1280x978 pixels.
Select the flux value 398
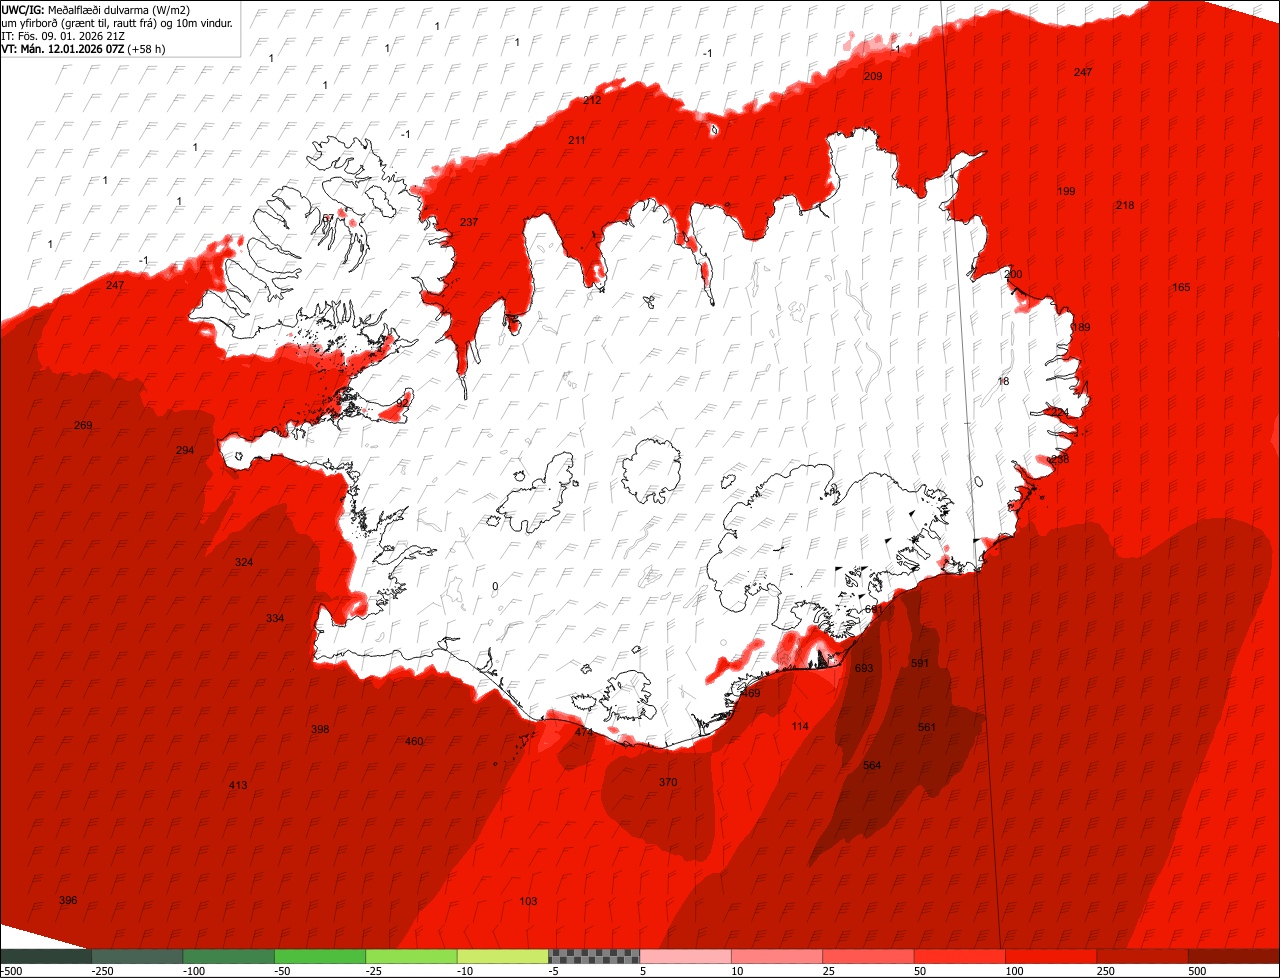[x=320, y=729]
